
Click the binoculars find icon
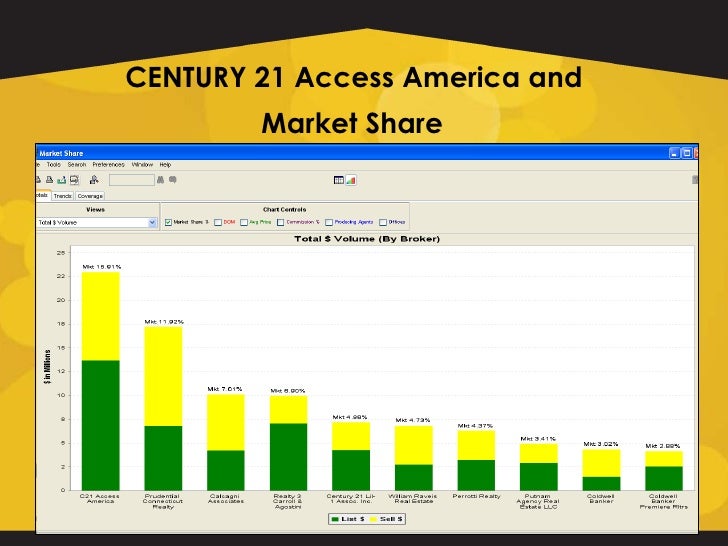click(161, 180)
